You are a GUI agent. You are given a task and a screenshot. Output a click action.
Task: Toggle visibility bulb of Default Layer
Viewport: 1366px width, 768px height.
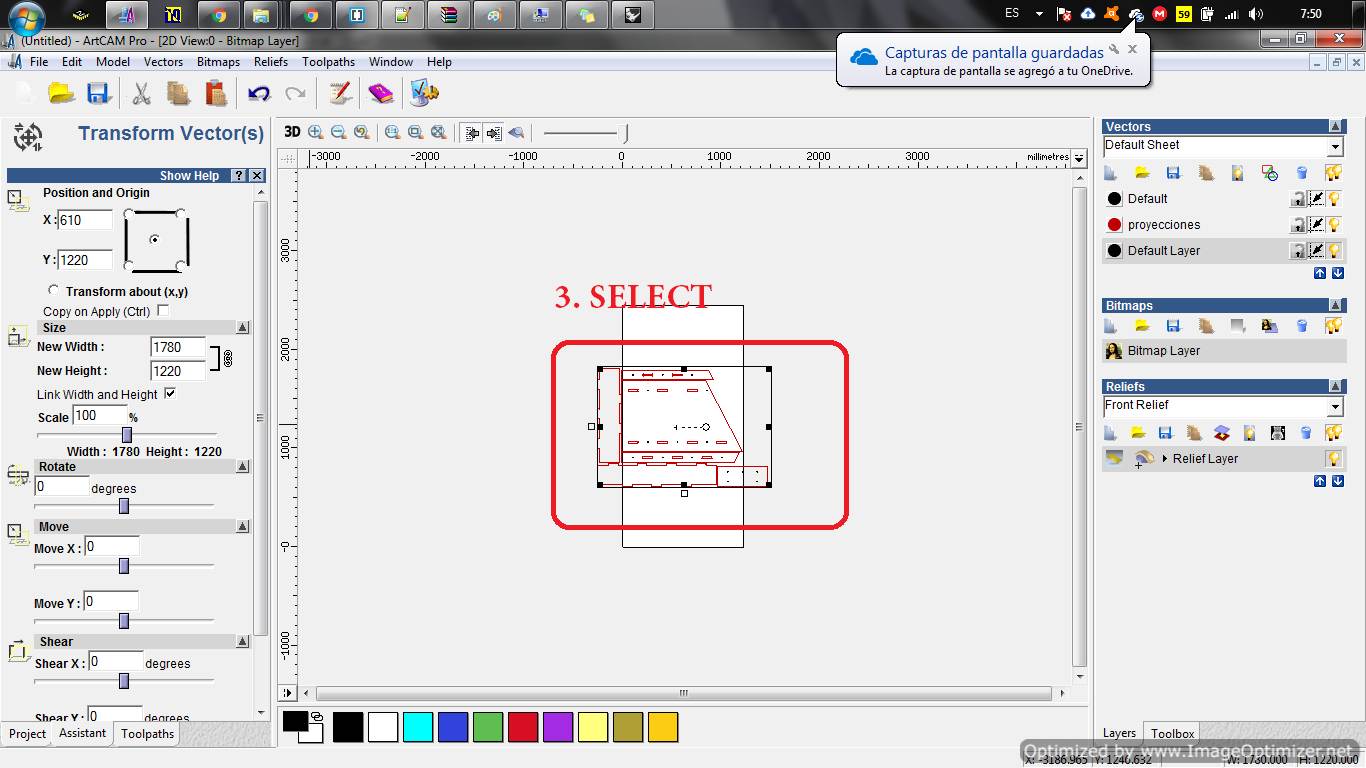tap(1333, 251)
